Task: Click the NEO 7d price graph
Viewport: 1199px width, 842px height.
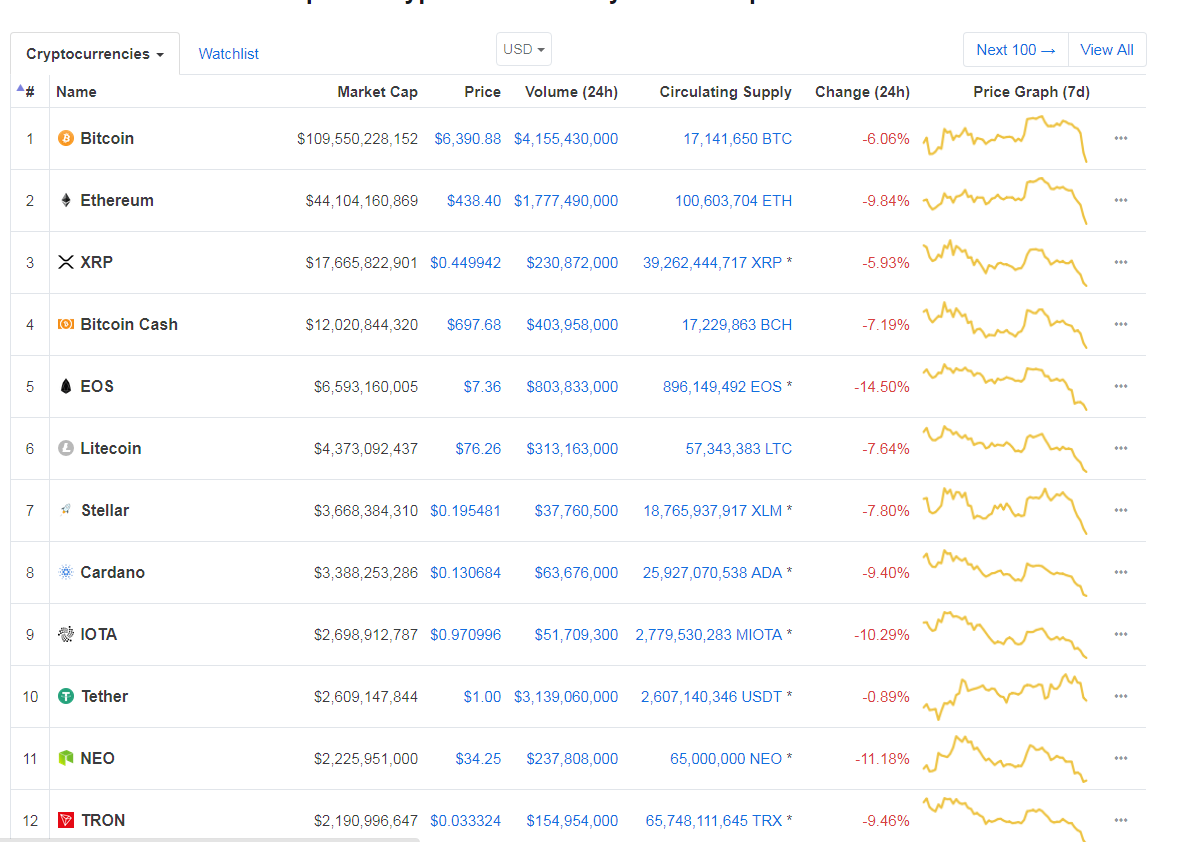Action: [1005, 758]
